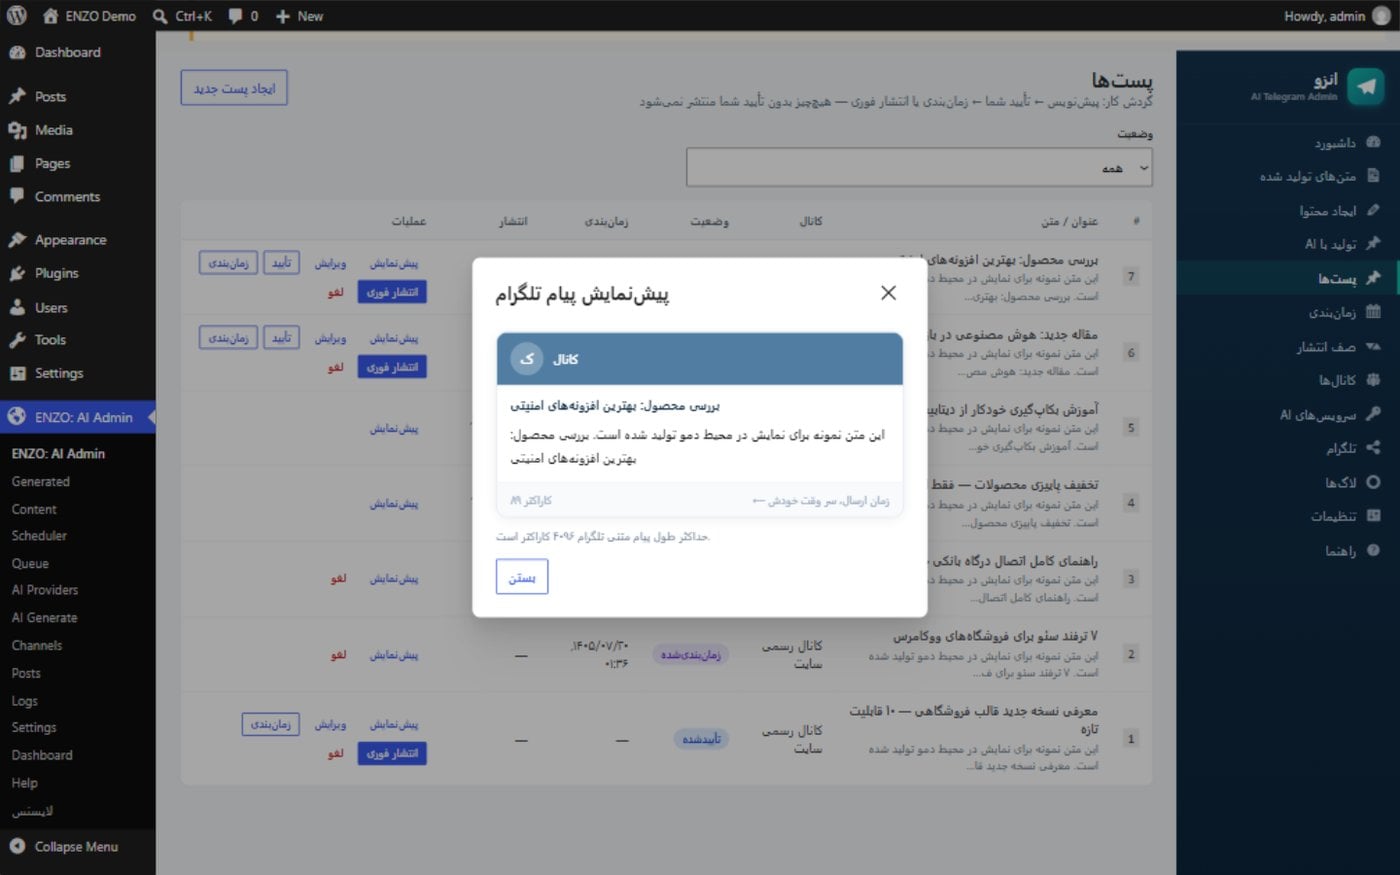Open the Ctrl+K search magnifier
Image resolution: width=1400 pixels, height=875 pixels.
(x=160, y=16)
